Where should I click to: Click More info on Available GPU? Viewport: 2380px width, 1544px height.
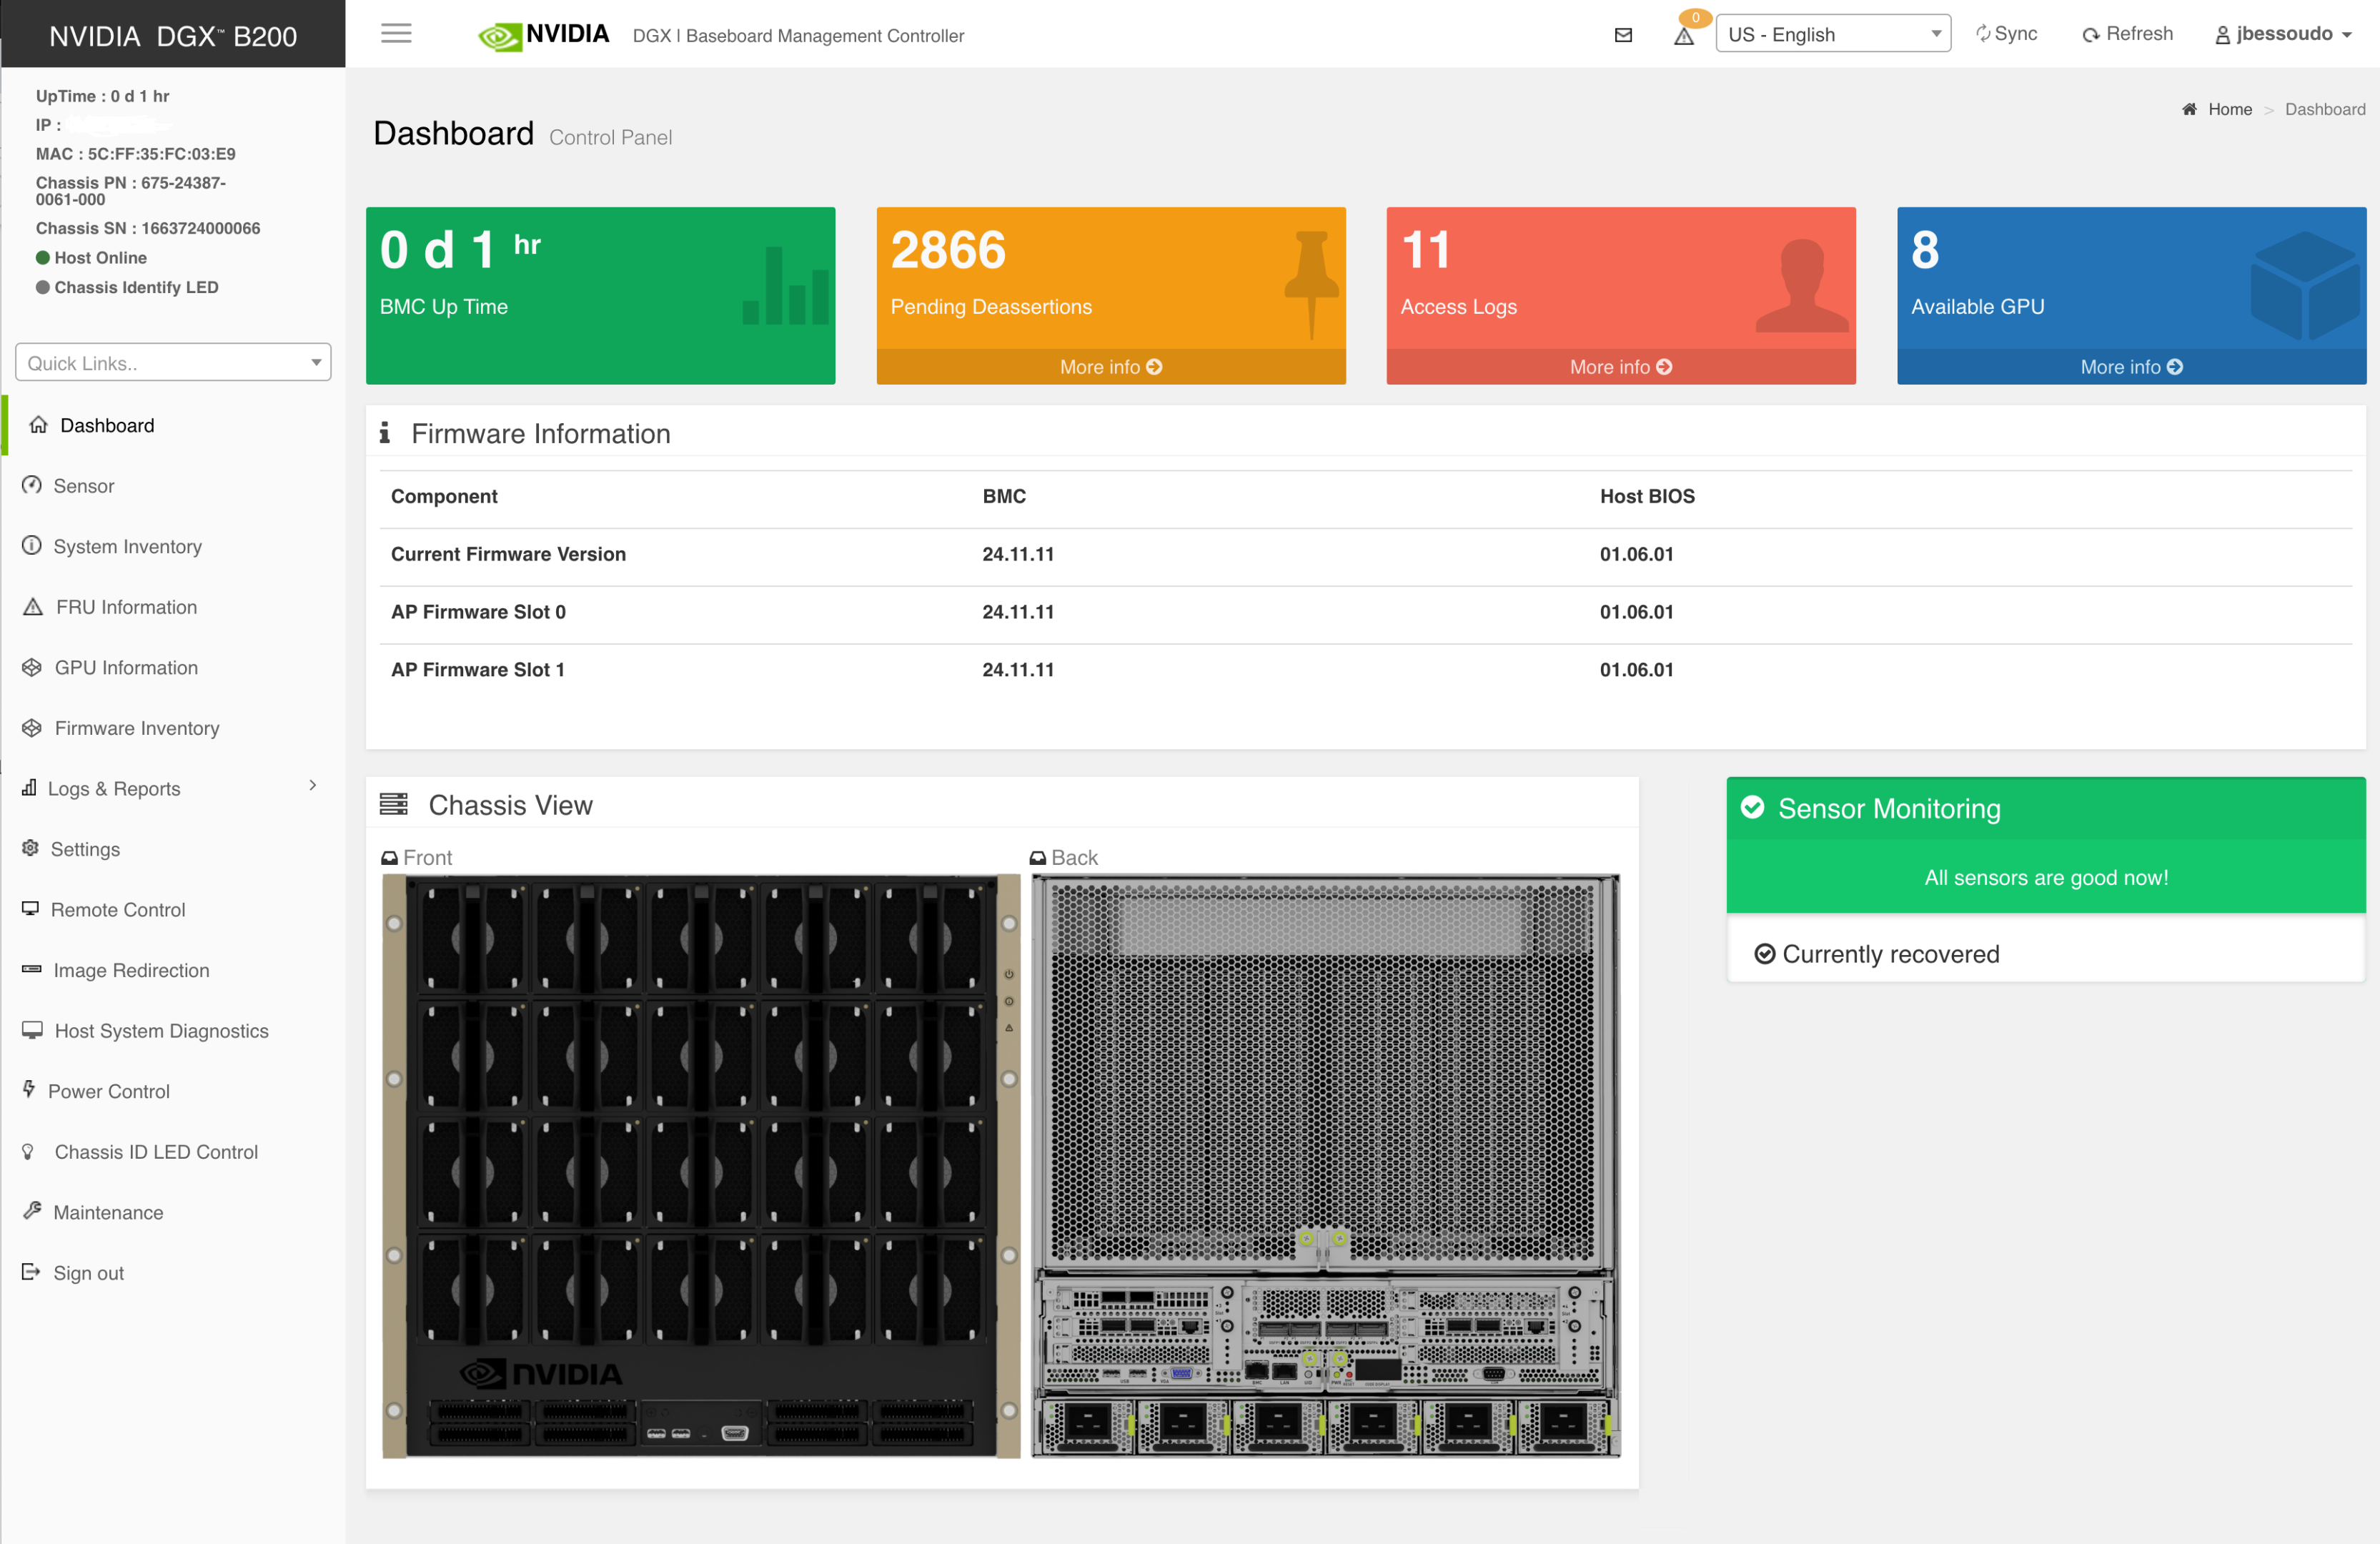[x=2131, y=367]
